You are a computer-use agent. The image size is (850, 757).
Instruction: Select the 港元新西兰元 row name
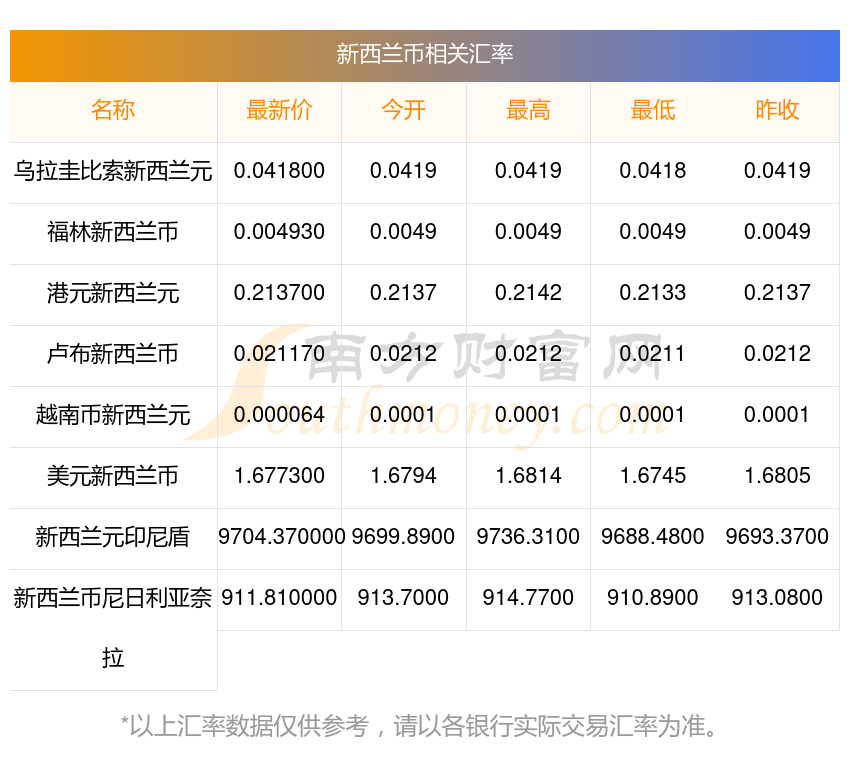tap(113, 293)
